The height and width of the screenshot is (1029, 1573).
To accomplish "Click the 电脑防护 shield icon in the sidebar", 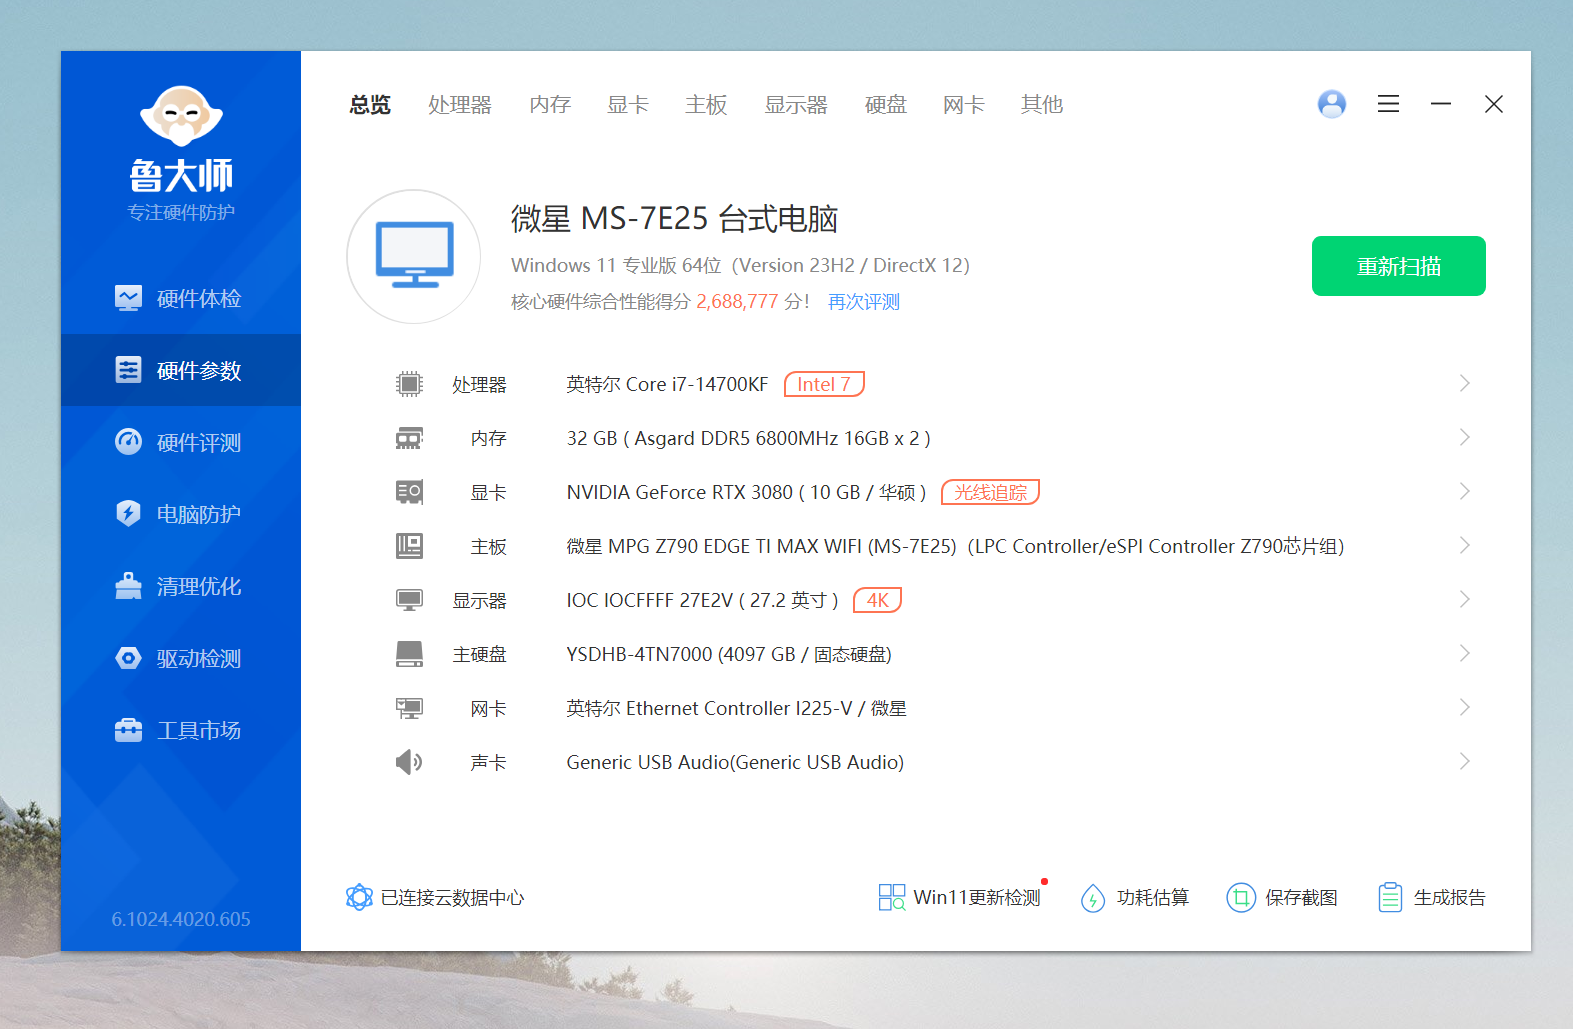I will pyautogui.click(x=128, y=514).
